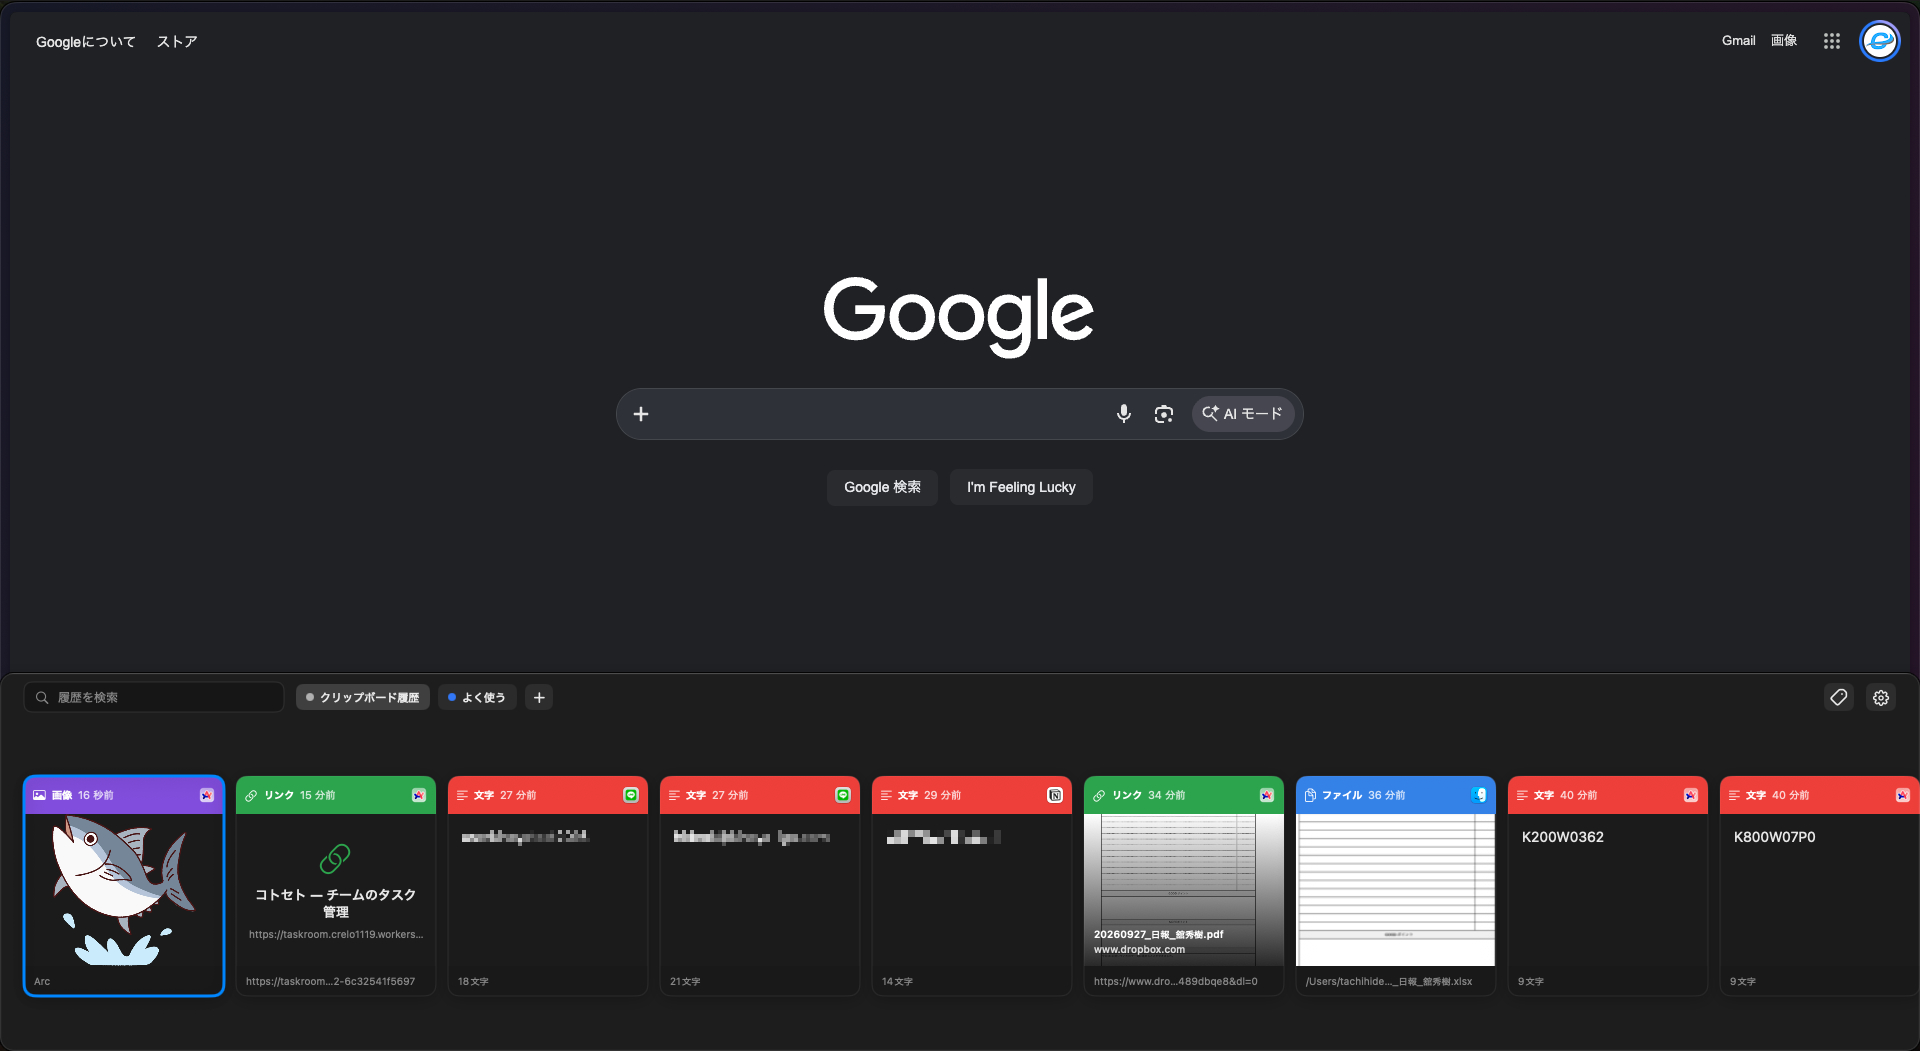Viewport: 1920px width, 1051px height.
Task: Open the ストア link
Action: pos(177,42)
